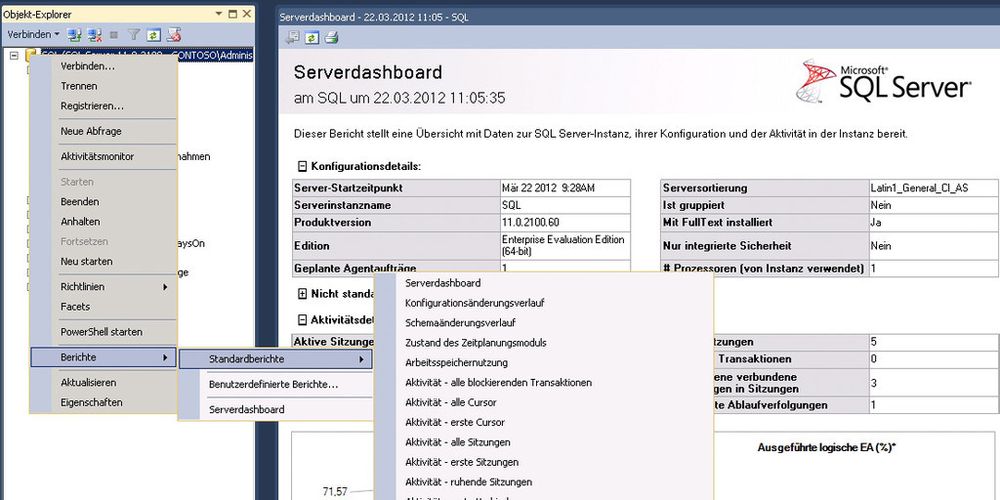Open Benutzerdefinierte Berichte from the submenu
1000x500 pixels.
(272, 384)
